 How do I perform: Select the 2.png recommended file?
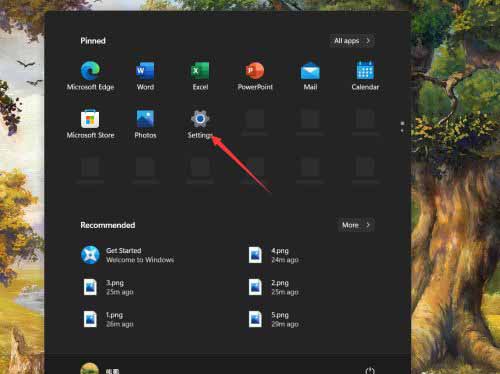(274, 287)
